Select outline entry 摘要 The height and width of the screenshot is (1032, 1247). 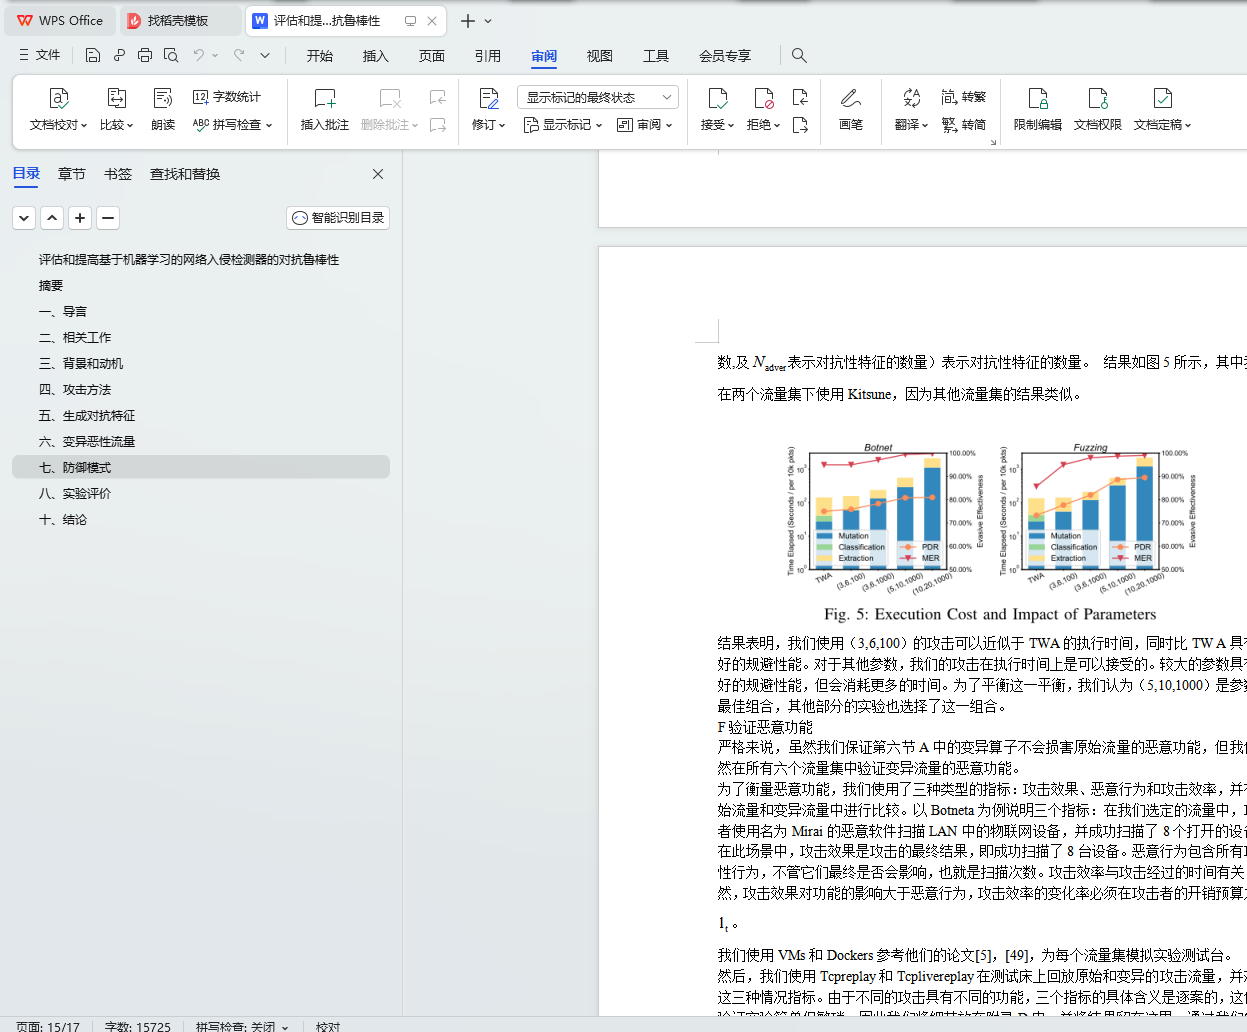pos(51,286)
